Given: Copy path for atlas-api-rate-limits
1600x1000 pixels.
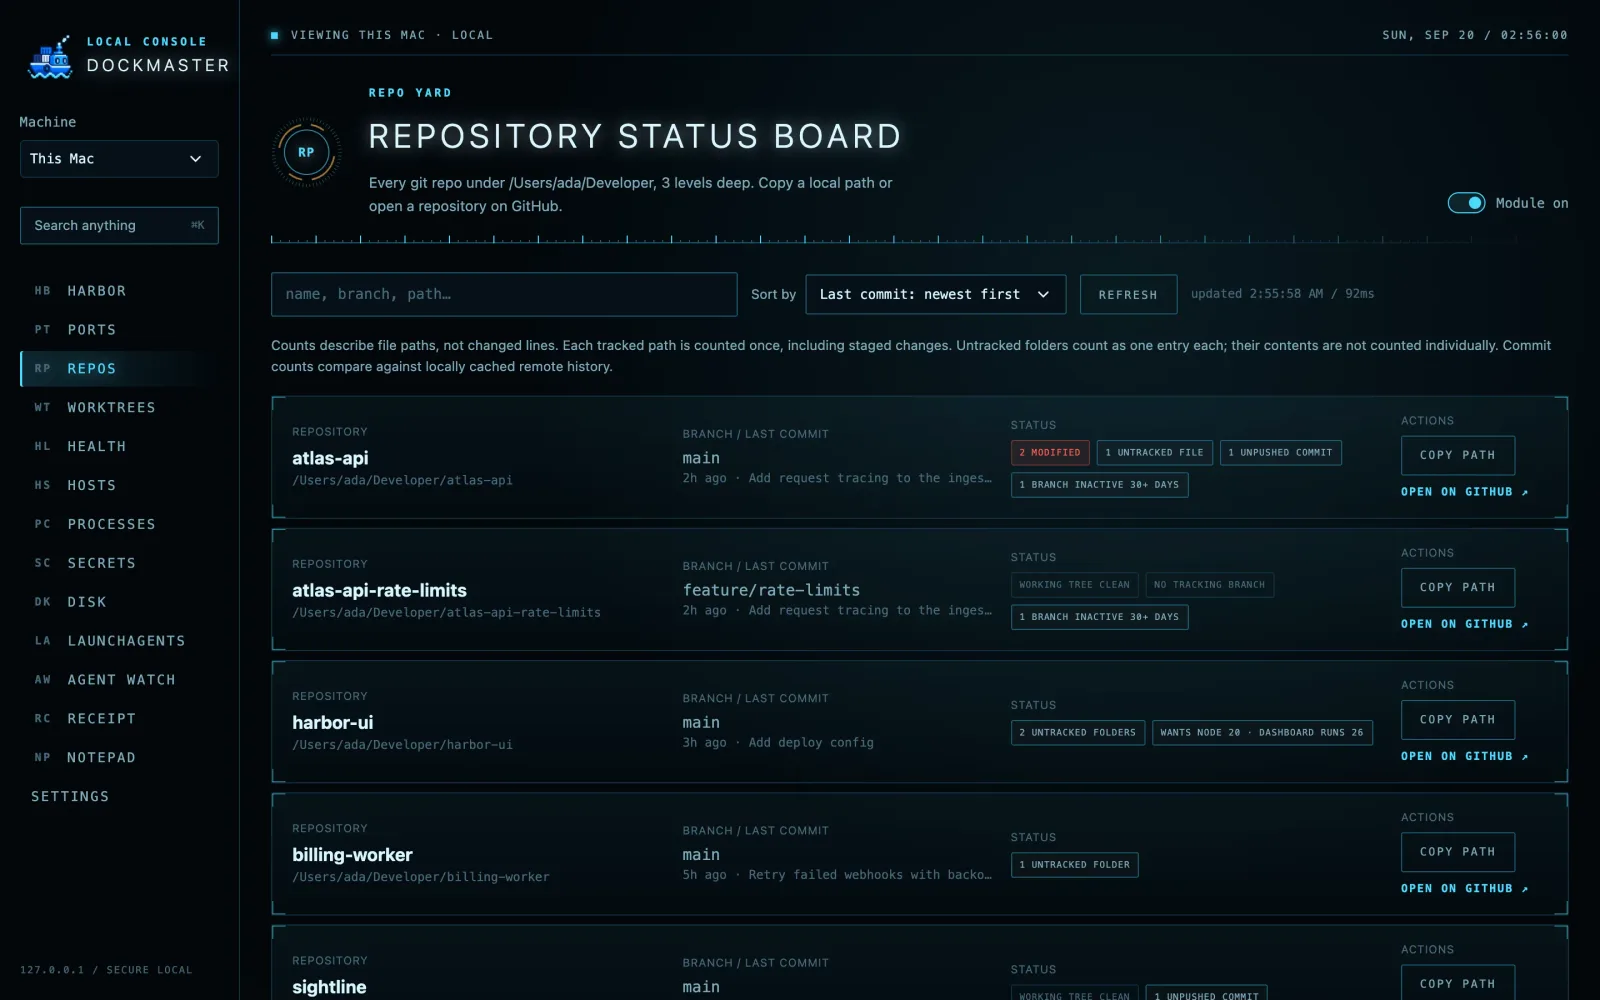Looking at the screenshot, I should coord(1458,588).
